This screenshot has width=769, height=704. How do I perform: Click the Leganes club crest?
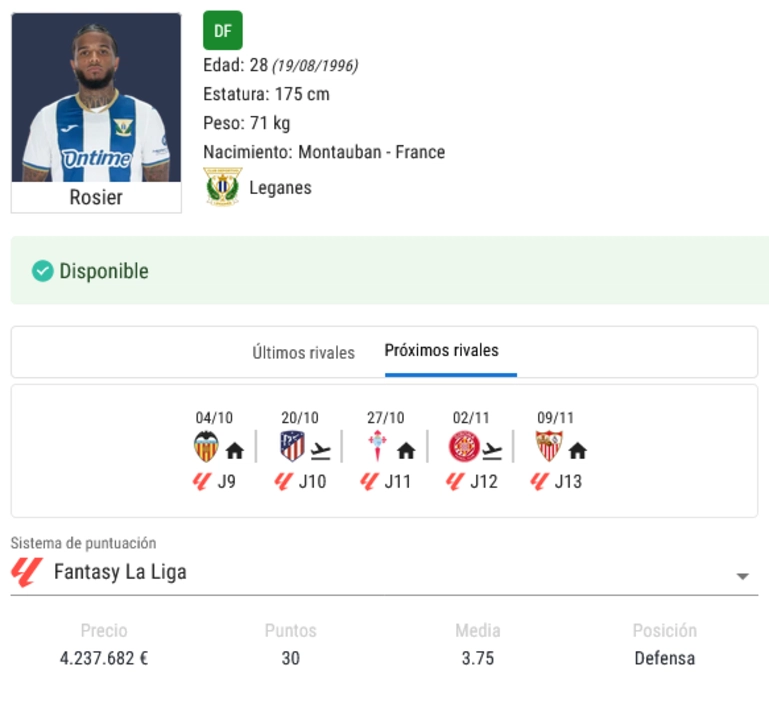pyautogui.click(x=223, y=187)
